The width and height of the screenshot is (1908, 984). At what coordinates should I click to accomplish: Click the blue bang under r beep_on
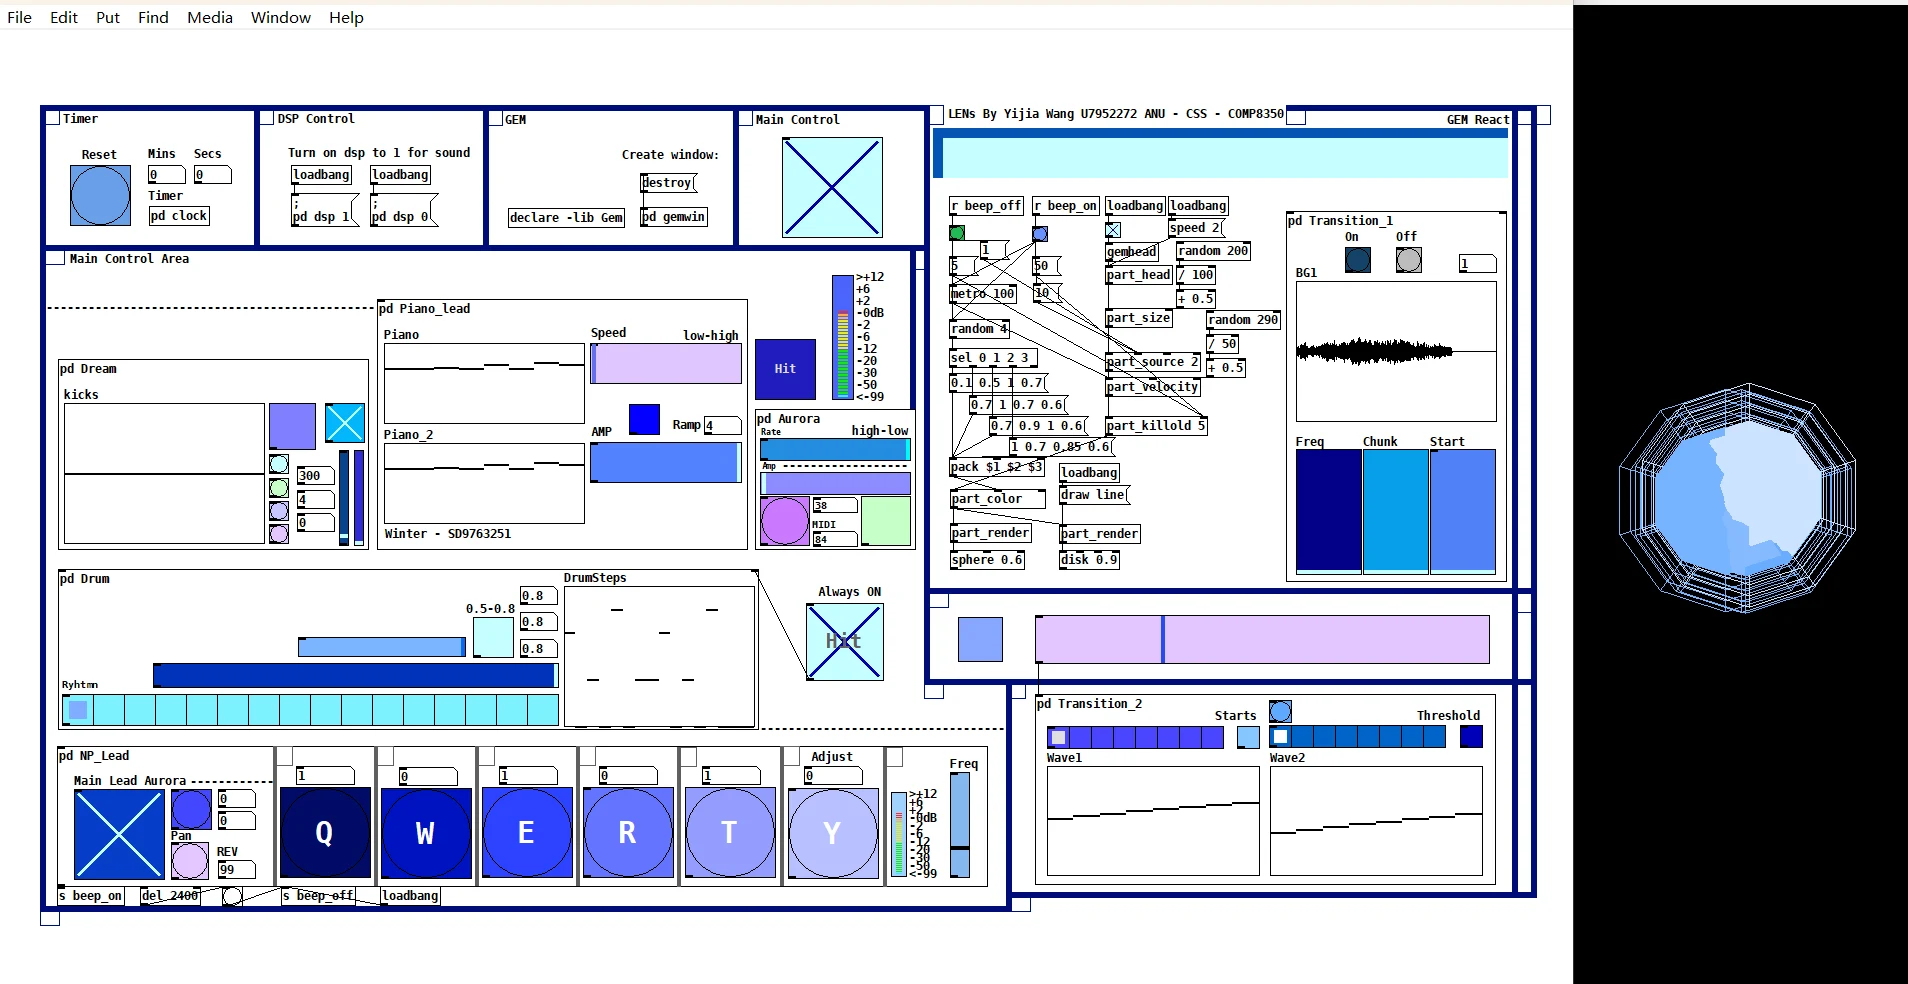1040,234
